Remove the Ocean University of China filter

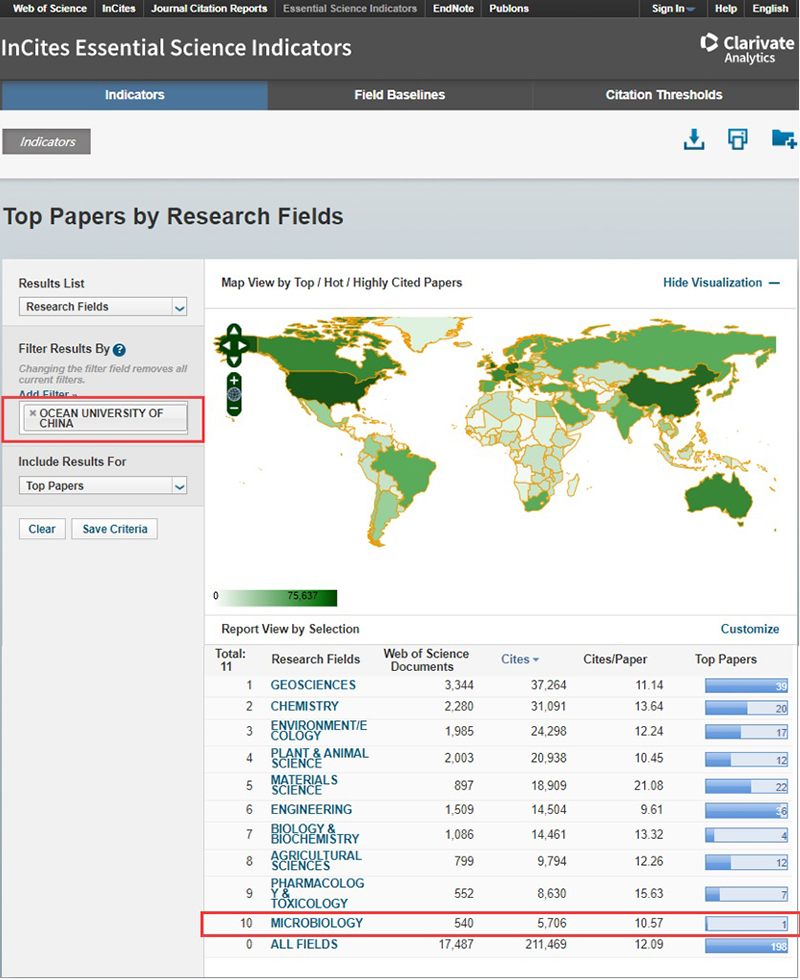(x=33, y=413)
